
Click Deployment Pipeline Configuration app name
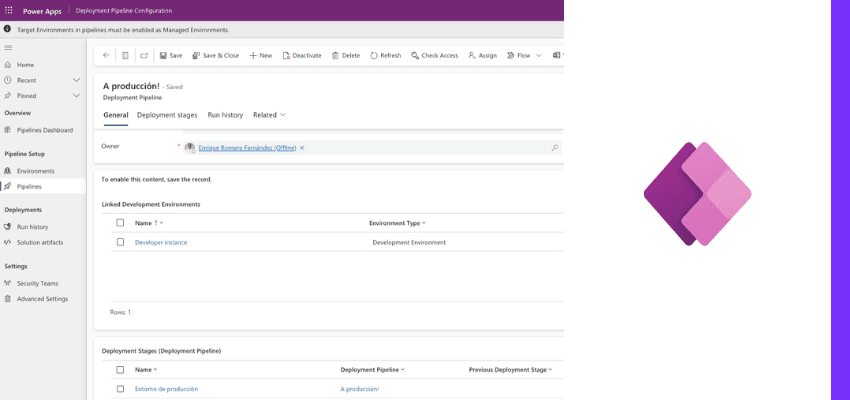tap(124, 11)
